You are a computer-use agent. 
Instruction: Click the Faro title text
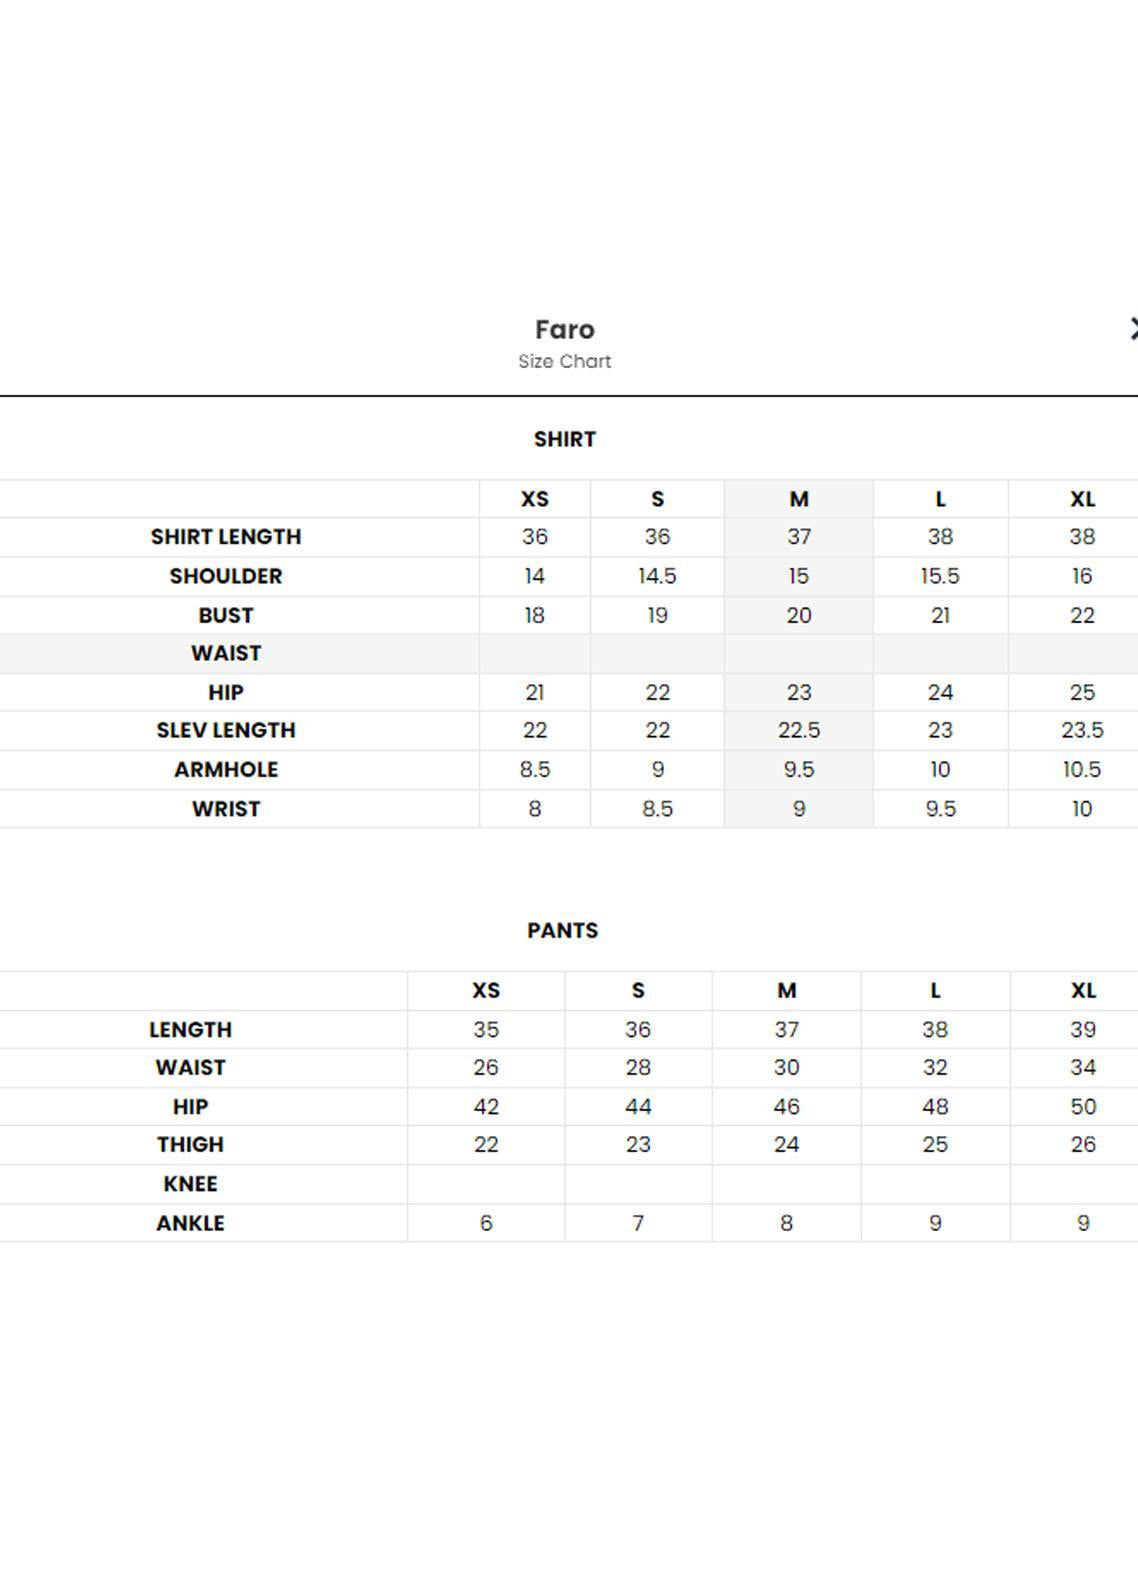pyautogui.click(x=565, y=329)
